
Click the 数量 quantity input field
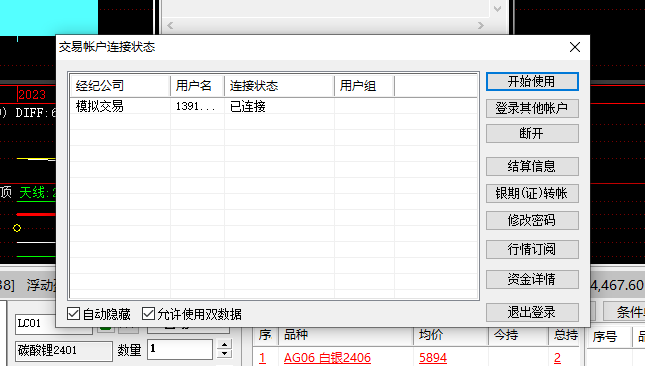pyautogui.click(x=180, y=349)
